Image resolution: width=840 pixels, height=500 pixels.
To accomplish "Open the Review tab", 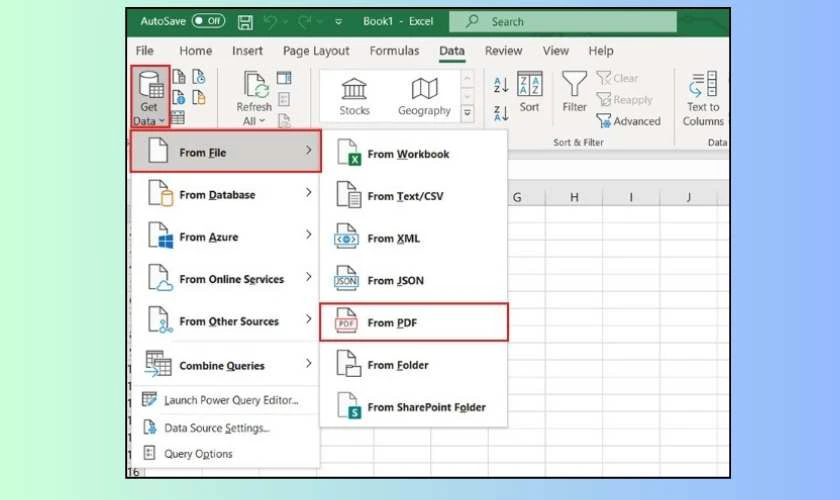I will tap(503, 50).
